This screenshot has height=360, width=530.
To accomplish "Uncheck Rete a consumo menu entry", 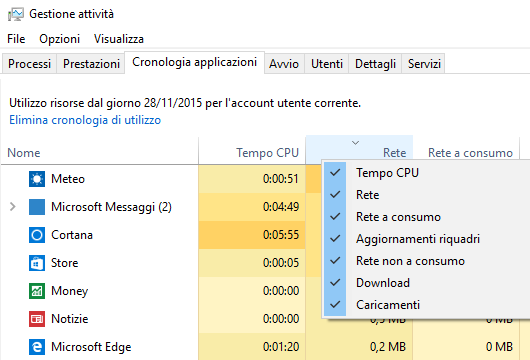I will tap(427, 217).
